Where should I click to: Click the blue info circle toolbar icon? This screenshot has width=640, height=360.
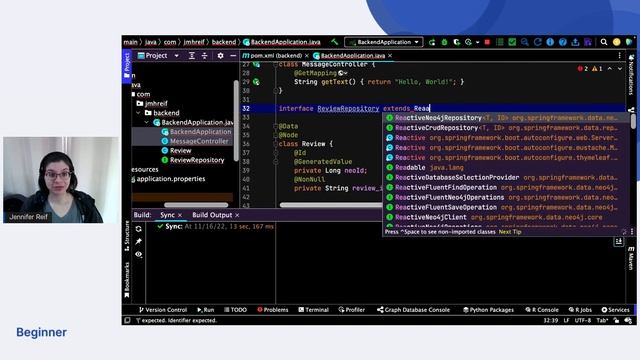point(550,42)
